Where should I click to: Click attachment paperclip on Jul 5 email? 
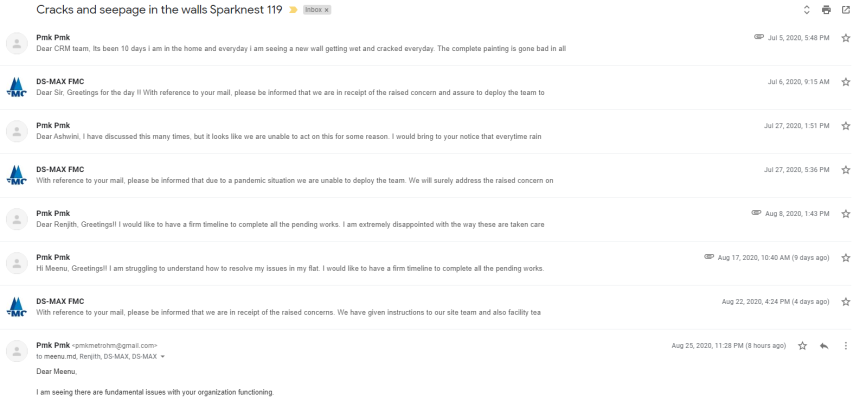click(x=759, y=37)
